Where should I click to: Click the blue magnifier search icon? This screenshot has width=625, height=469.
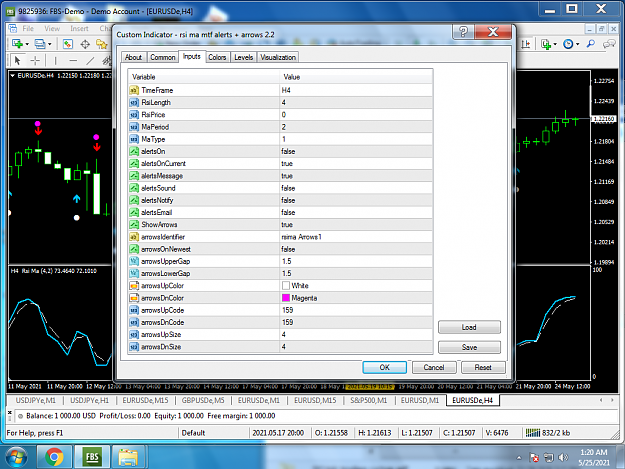coord(591,44)
